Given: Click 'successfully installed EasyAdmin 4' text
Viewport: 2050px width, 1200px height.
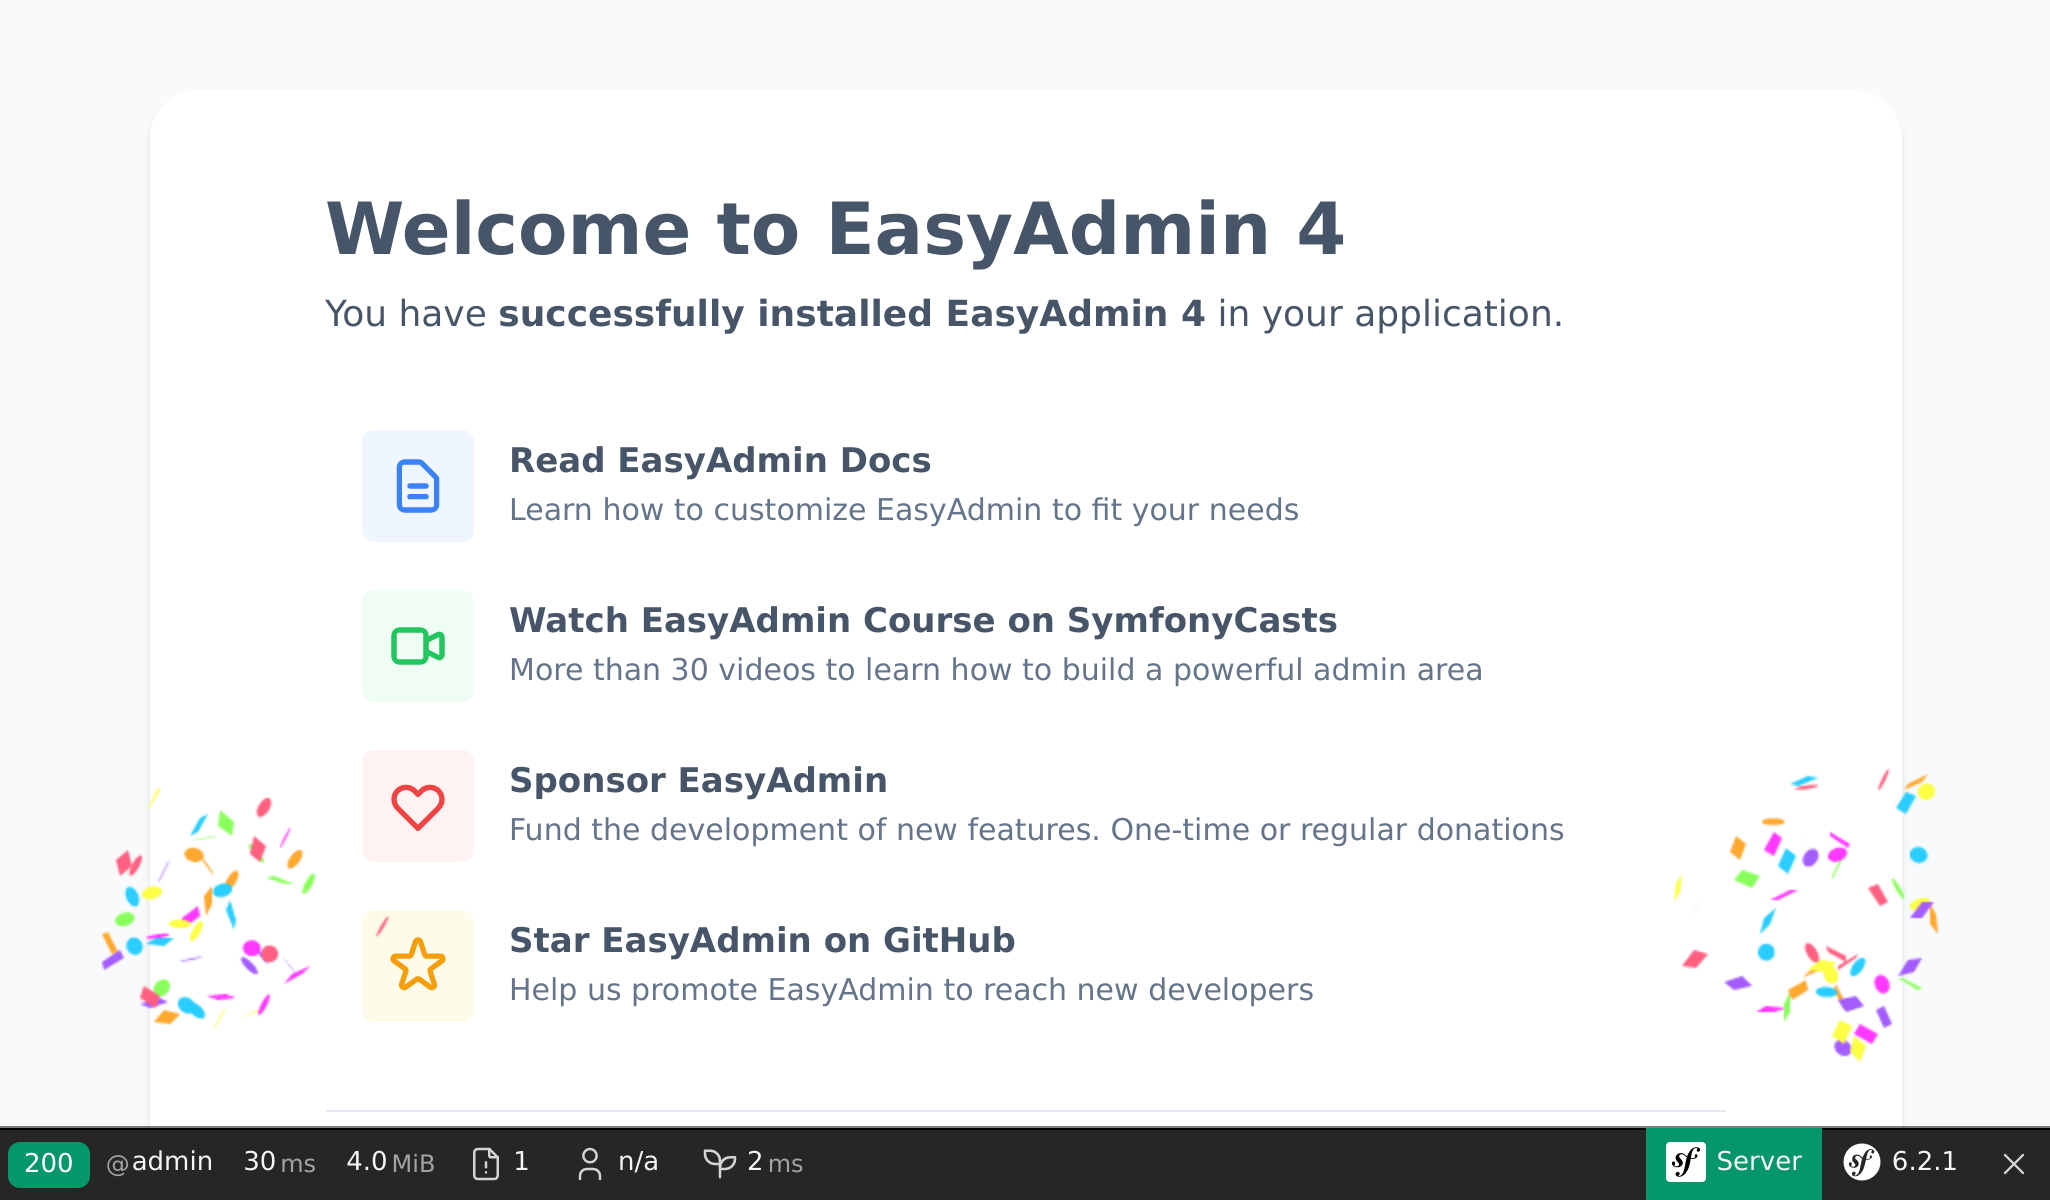Looking at the screenshot, I should coord(852,314).
